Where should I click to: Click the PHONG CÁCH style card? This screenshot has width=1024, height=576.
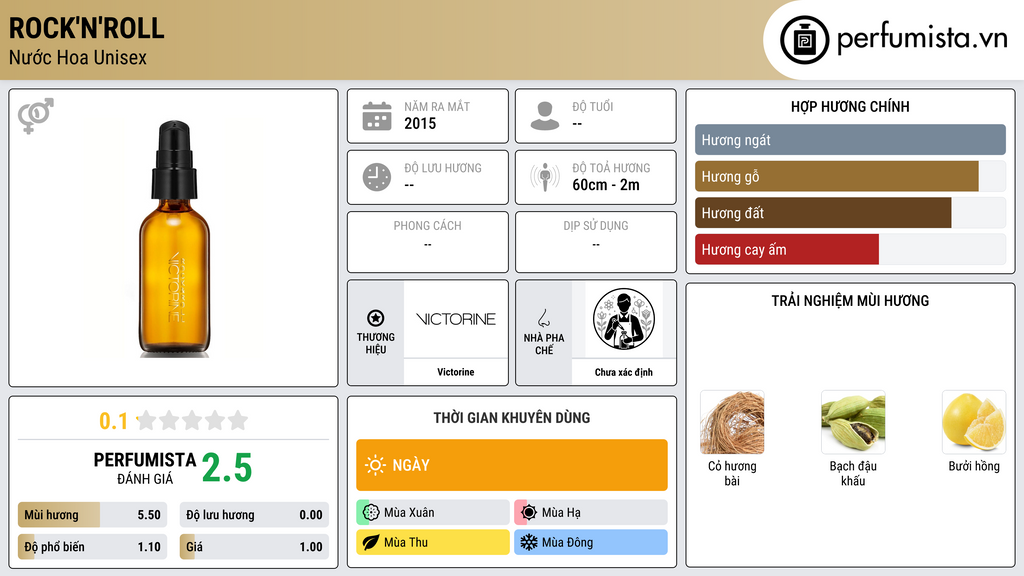tap(428, 242)
